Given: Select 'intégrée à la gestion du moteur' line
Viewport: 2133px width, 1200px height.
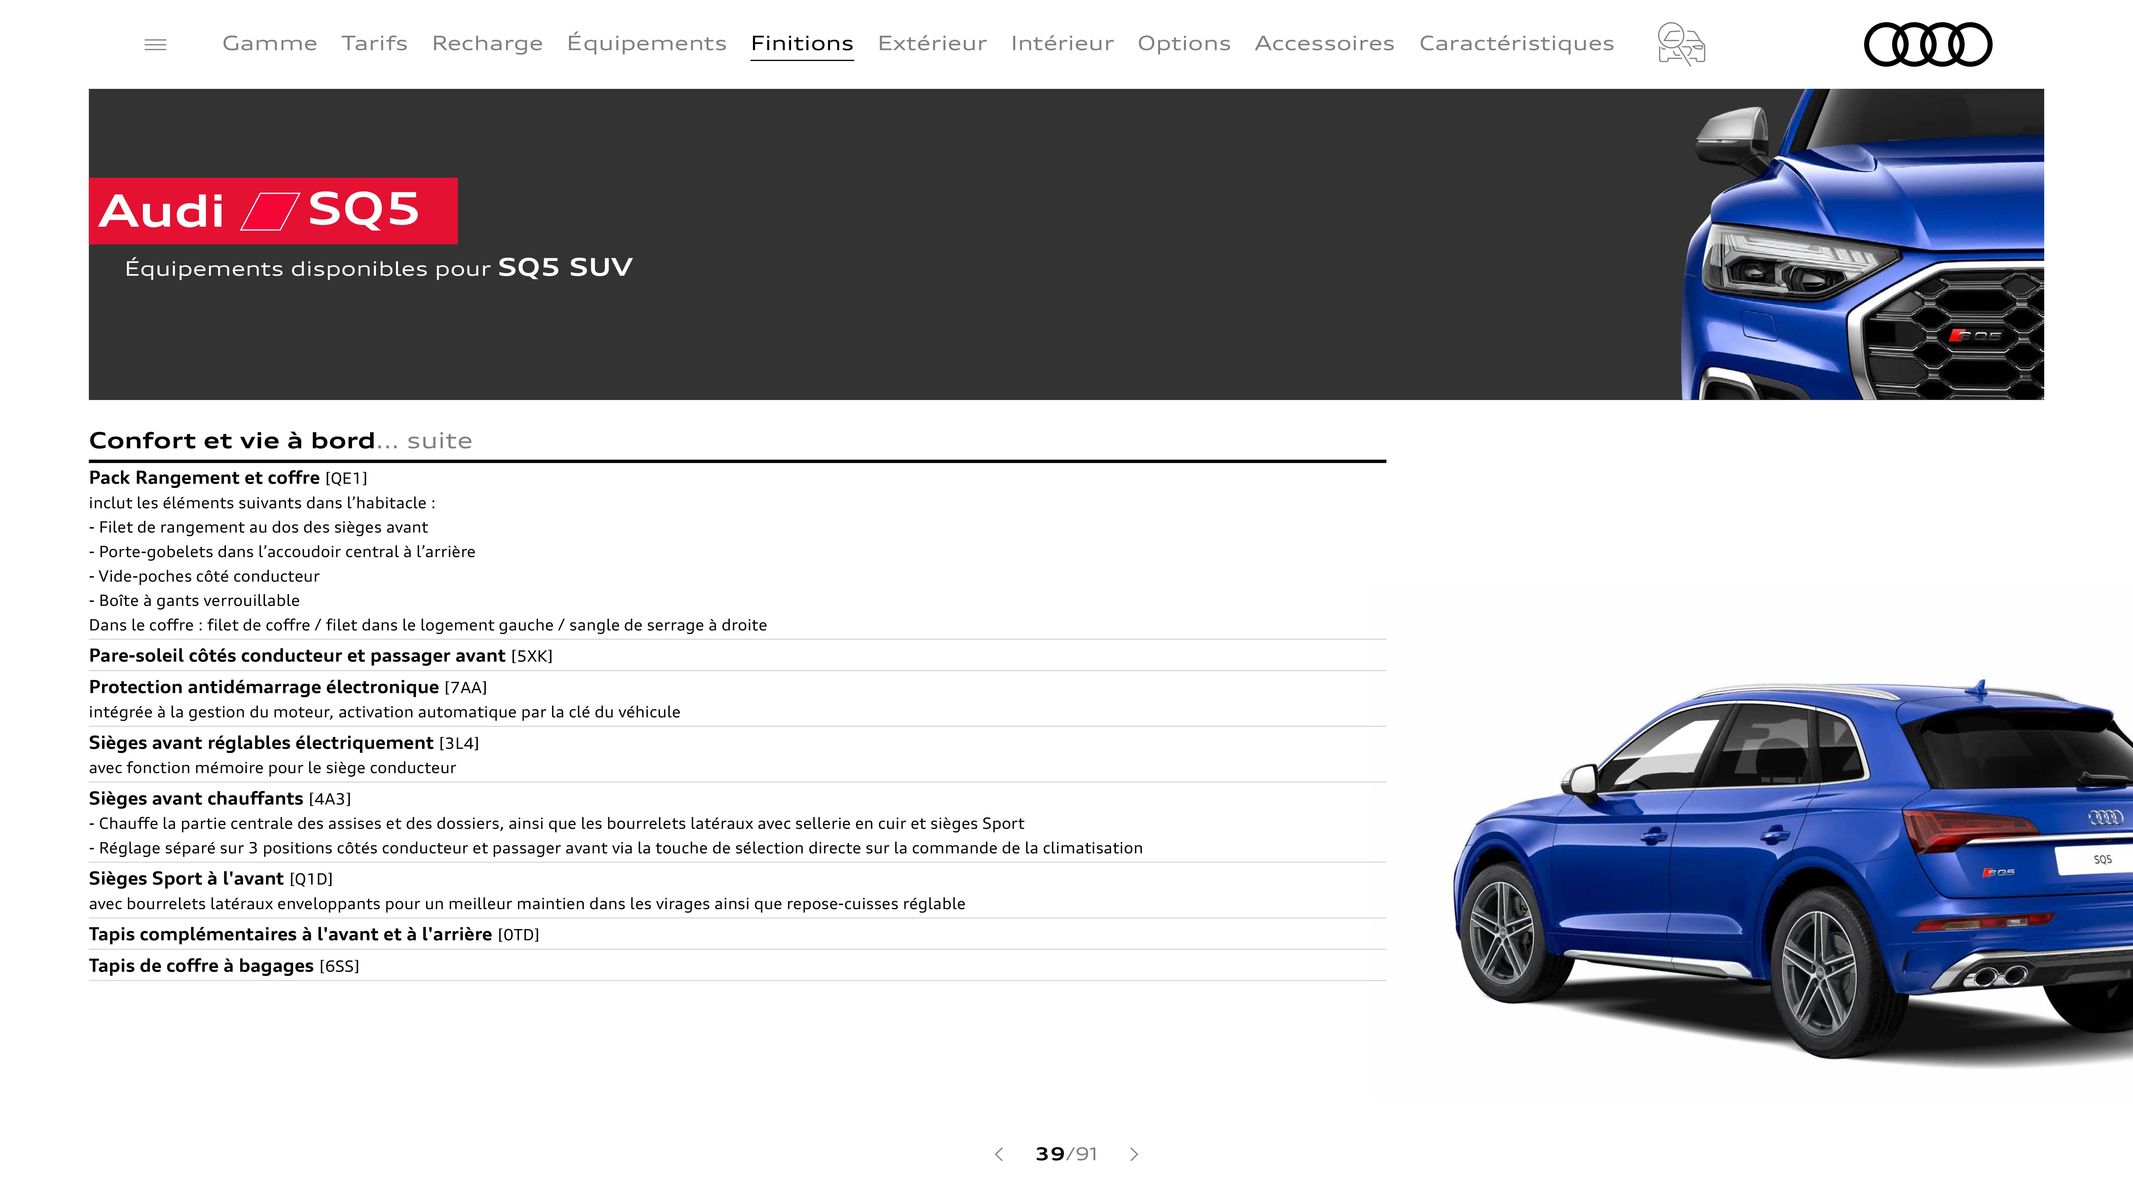Looking at the screenshot, I should pos(384,712).
